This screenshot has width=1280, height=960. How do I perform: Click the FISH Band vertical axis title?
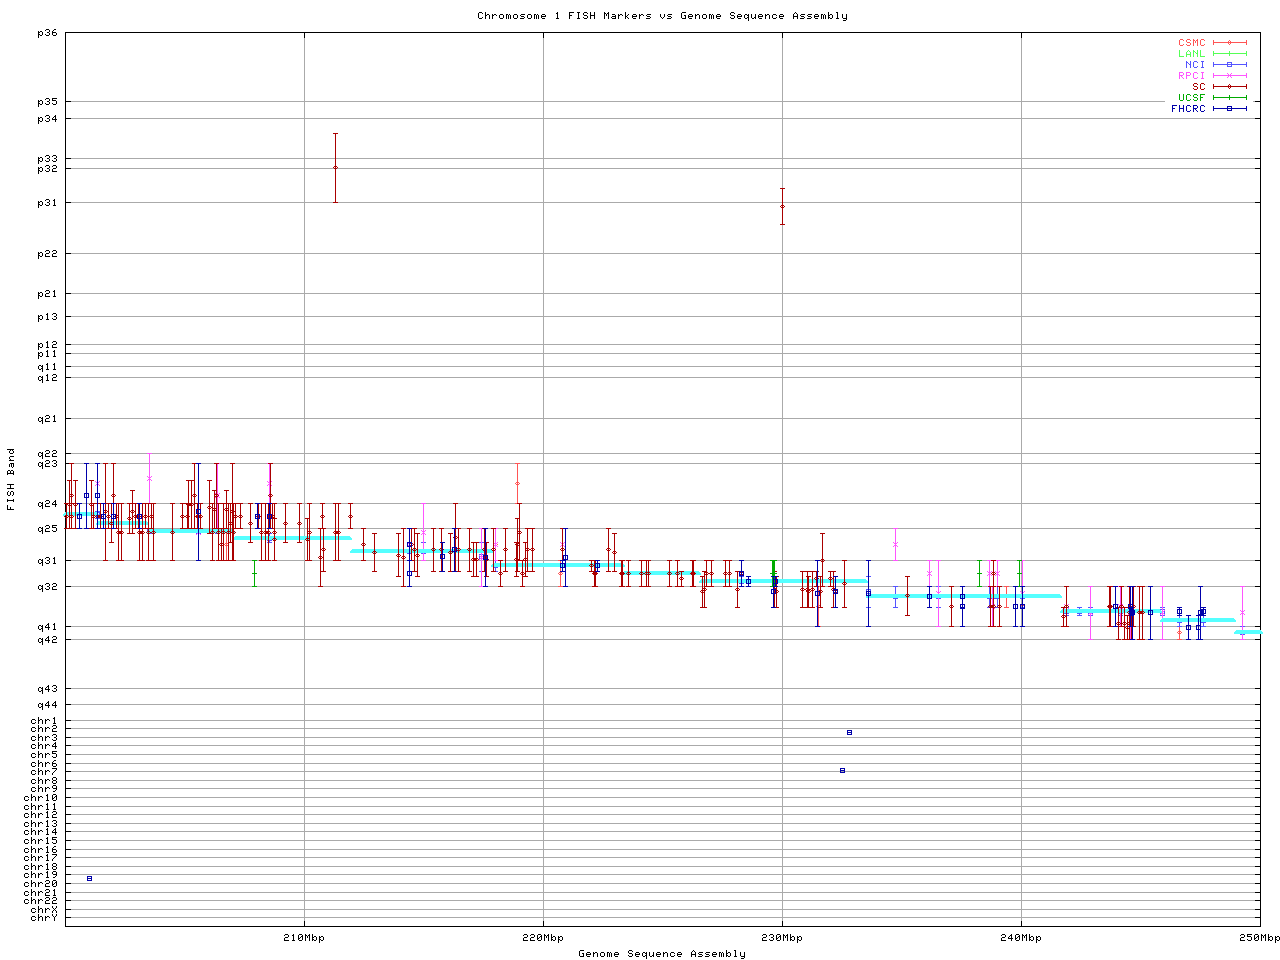coord(12,478)
